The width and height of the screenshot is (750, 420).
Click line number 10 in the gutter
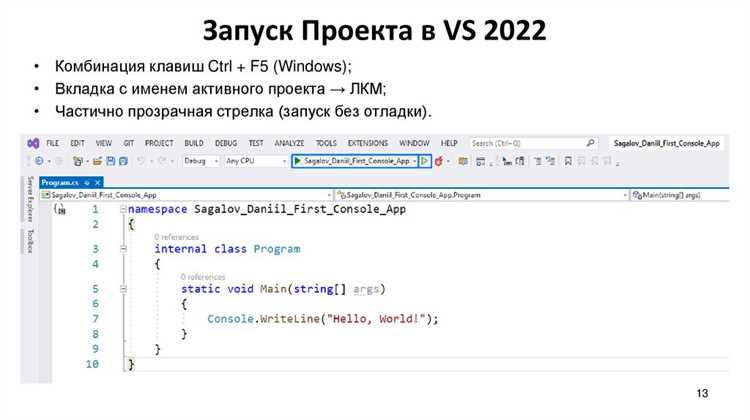tap(92, 364)
